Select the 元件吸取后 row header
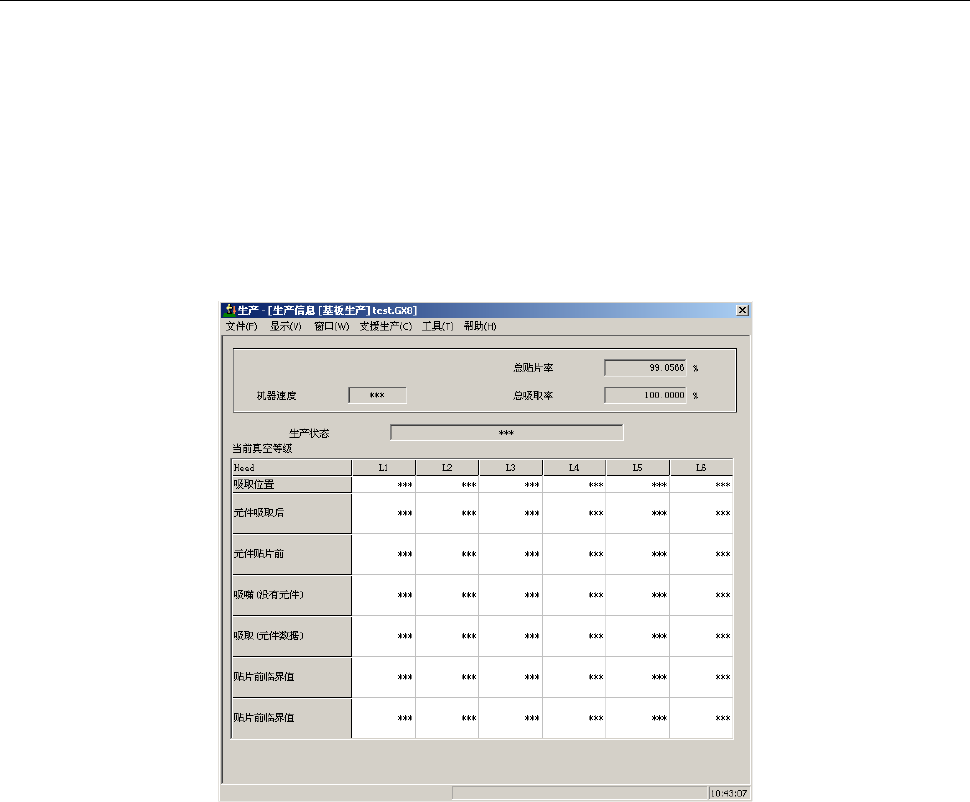Image resolution: width=970 pixels, height=802 pixels. point(291,513)
